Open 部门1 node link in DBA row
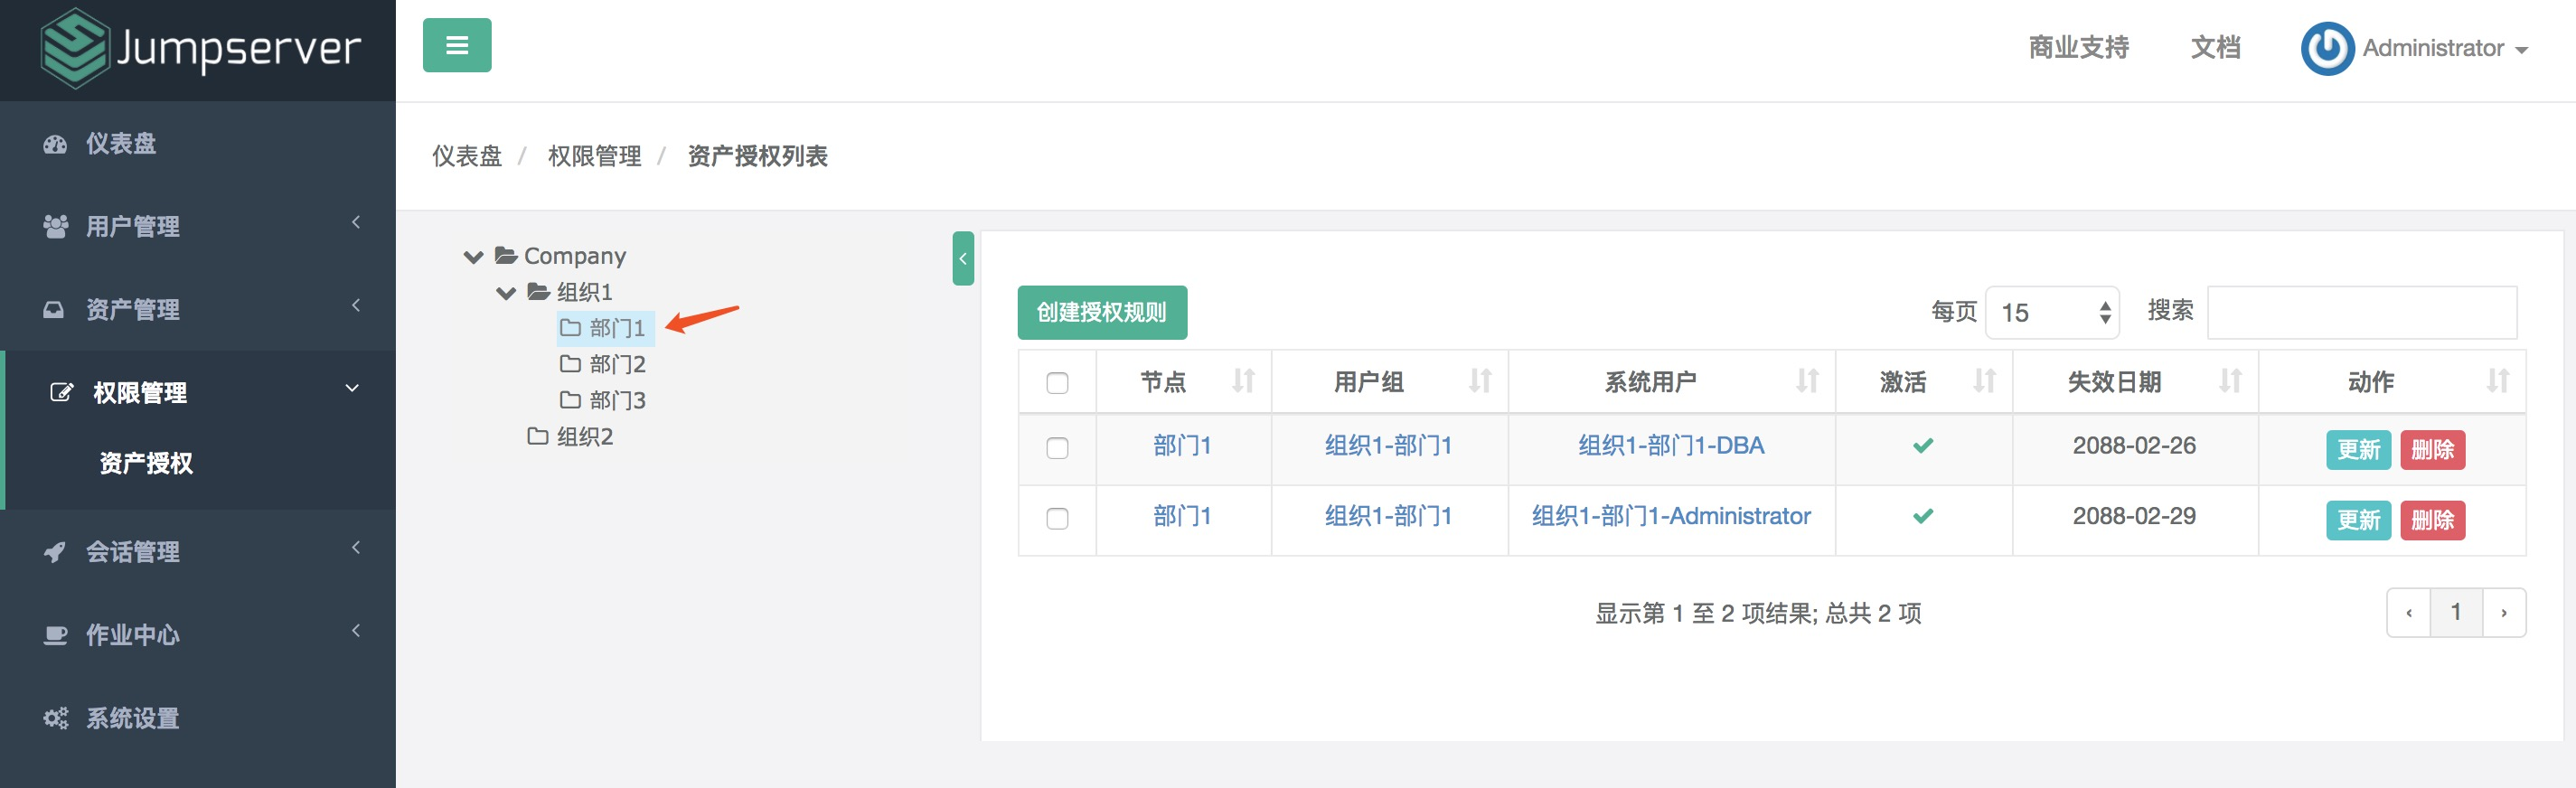 tap(1182, 446)
